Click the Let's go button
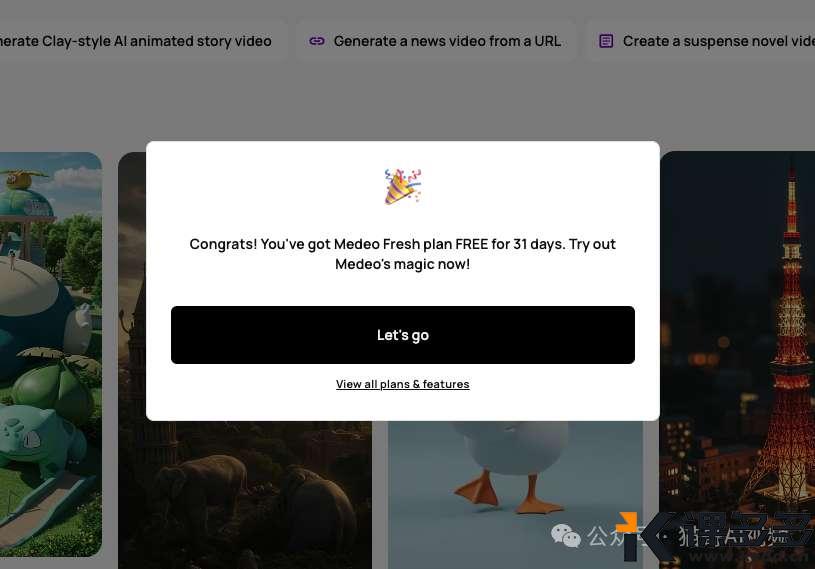This screenshot has width=815, height=569. click(402, 335)
